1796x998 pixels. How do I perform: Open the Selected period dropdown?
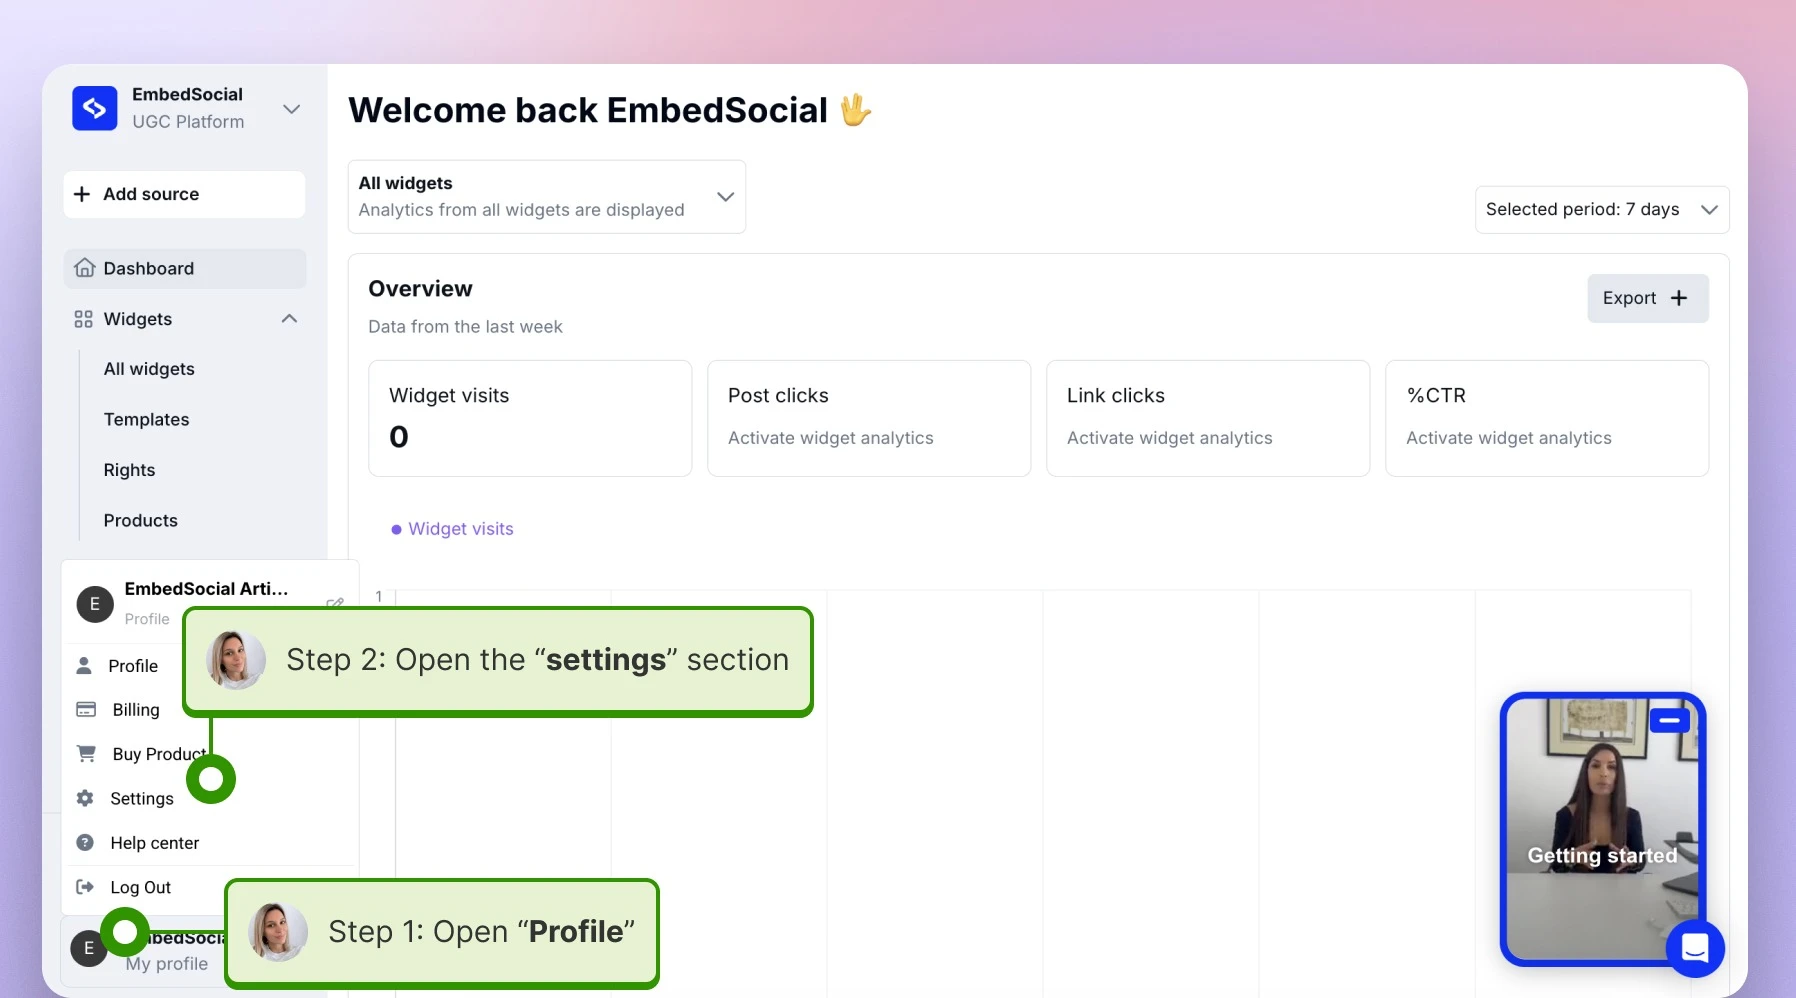[1602, 210]
